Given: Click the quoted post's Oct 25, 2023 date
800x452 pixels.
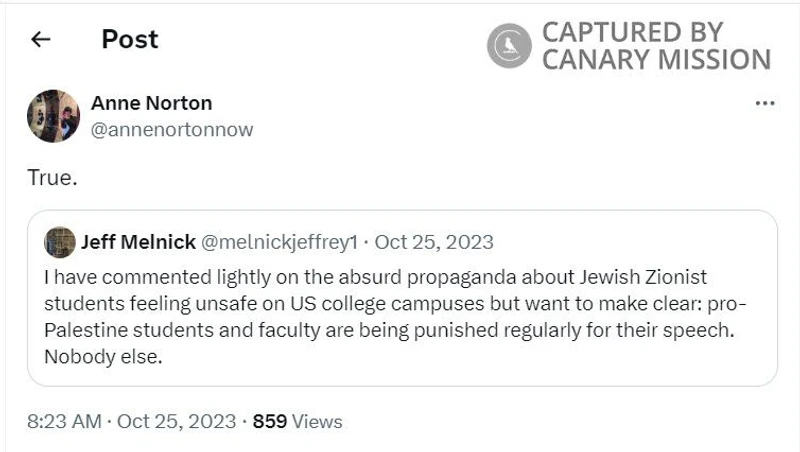Looking at the screenshot, I should click(x=434, y=242).
